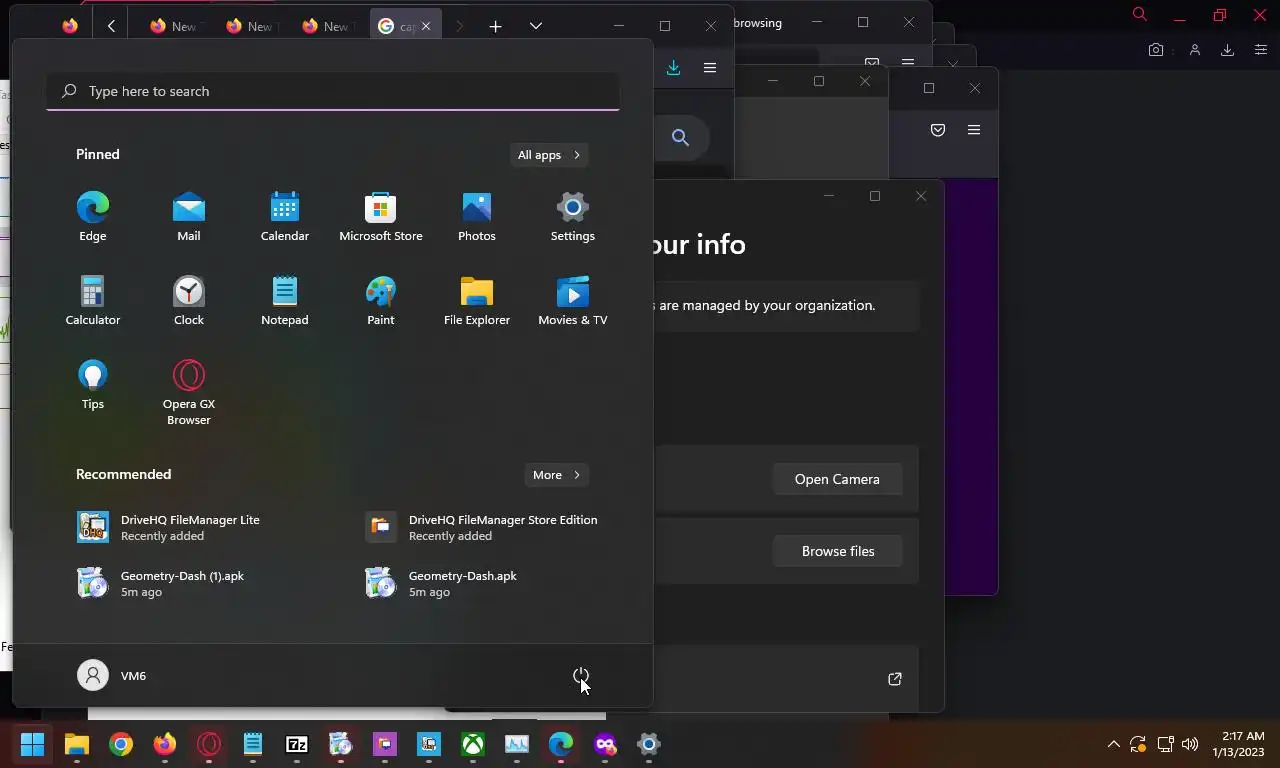Viewport: 1280px width, 768px height.
Task: Open a new Firefox tab with plus
Action: point(495,26)
